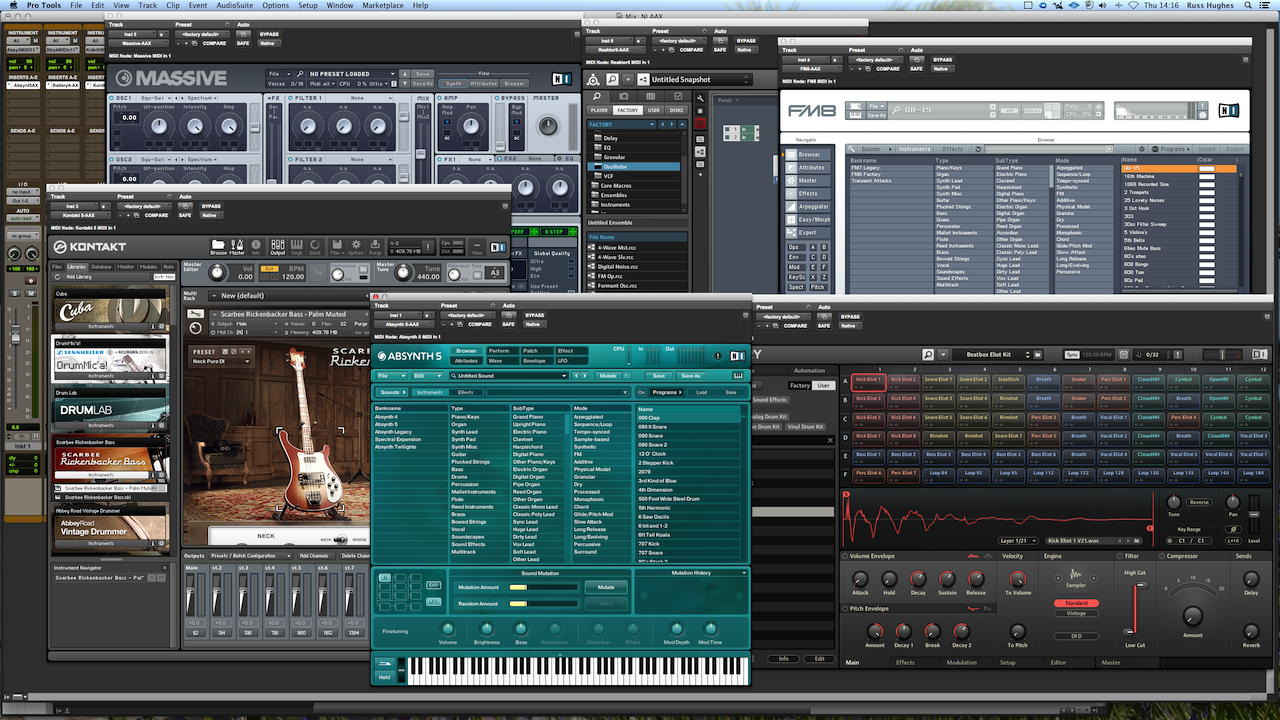Toggle the On button beside Programs in Absynth

point(642,392)
